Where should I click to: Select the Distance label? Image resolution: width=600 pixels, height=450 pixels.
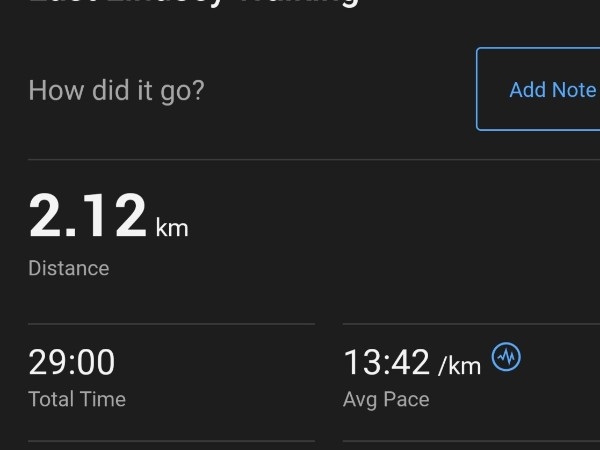click(x=69, y=268)
